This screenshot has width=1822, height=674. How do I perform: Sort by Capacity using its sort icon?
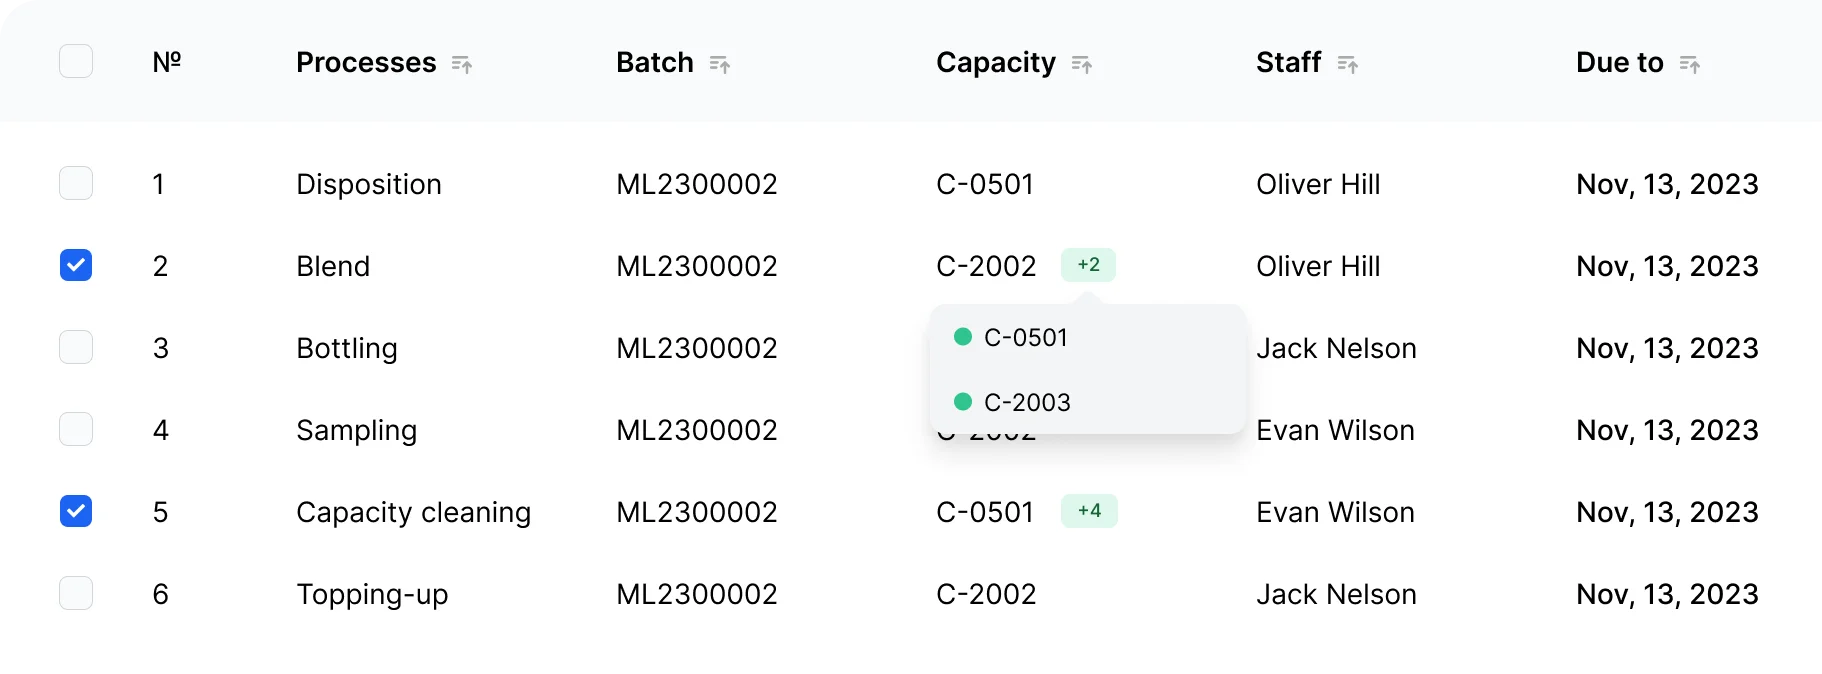click(x=1082, y=64)
